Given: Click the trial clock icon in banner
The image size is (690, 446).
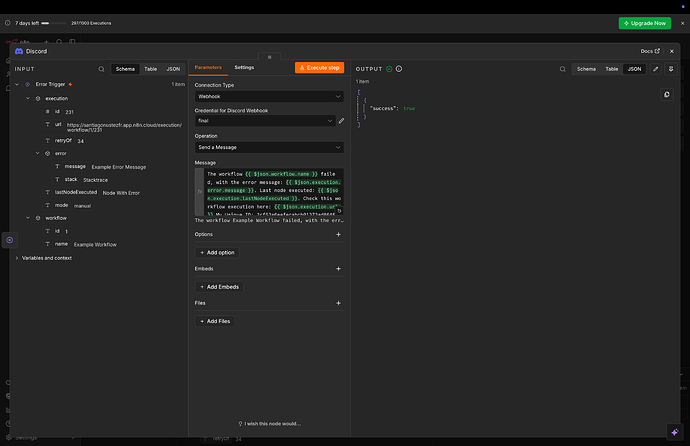Looking at the screenshot, I should tap(7, 23).
